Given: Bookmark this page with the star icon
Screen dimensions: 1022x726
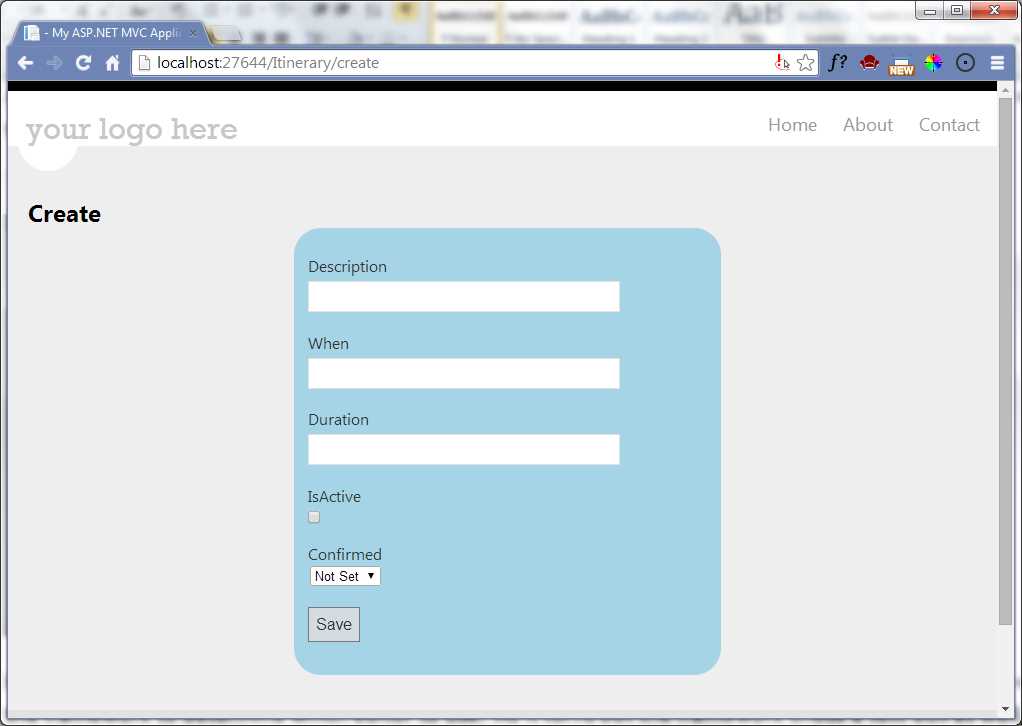Looking at the screenshot, I should [x=806, y=62].
